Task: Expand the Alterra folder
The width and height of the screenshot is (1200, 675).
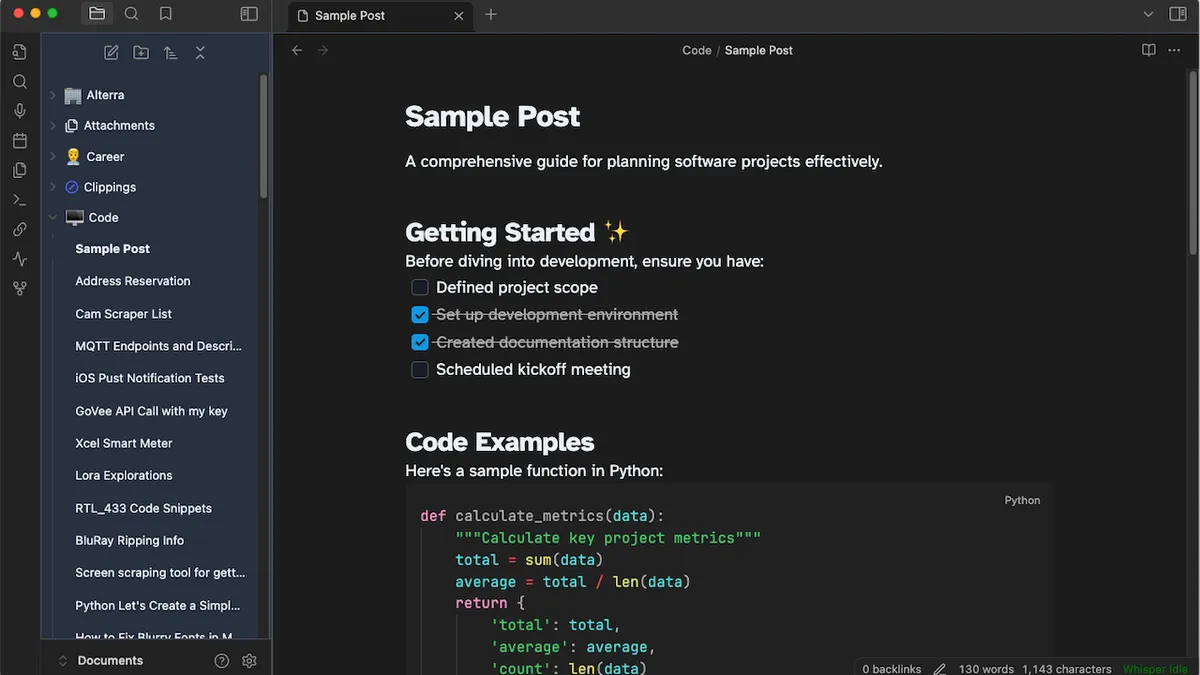Action: [53, 95]
